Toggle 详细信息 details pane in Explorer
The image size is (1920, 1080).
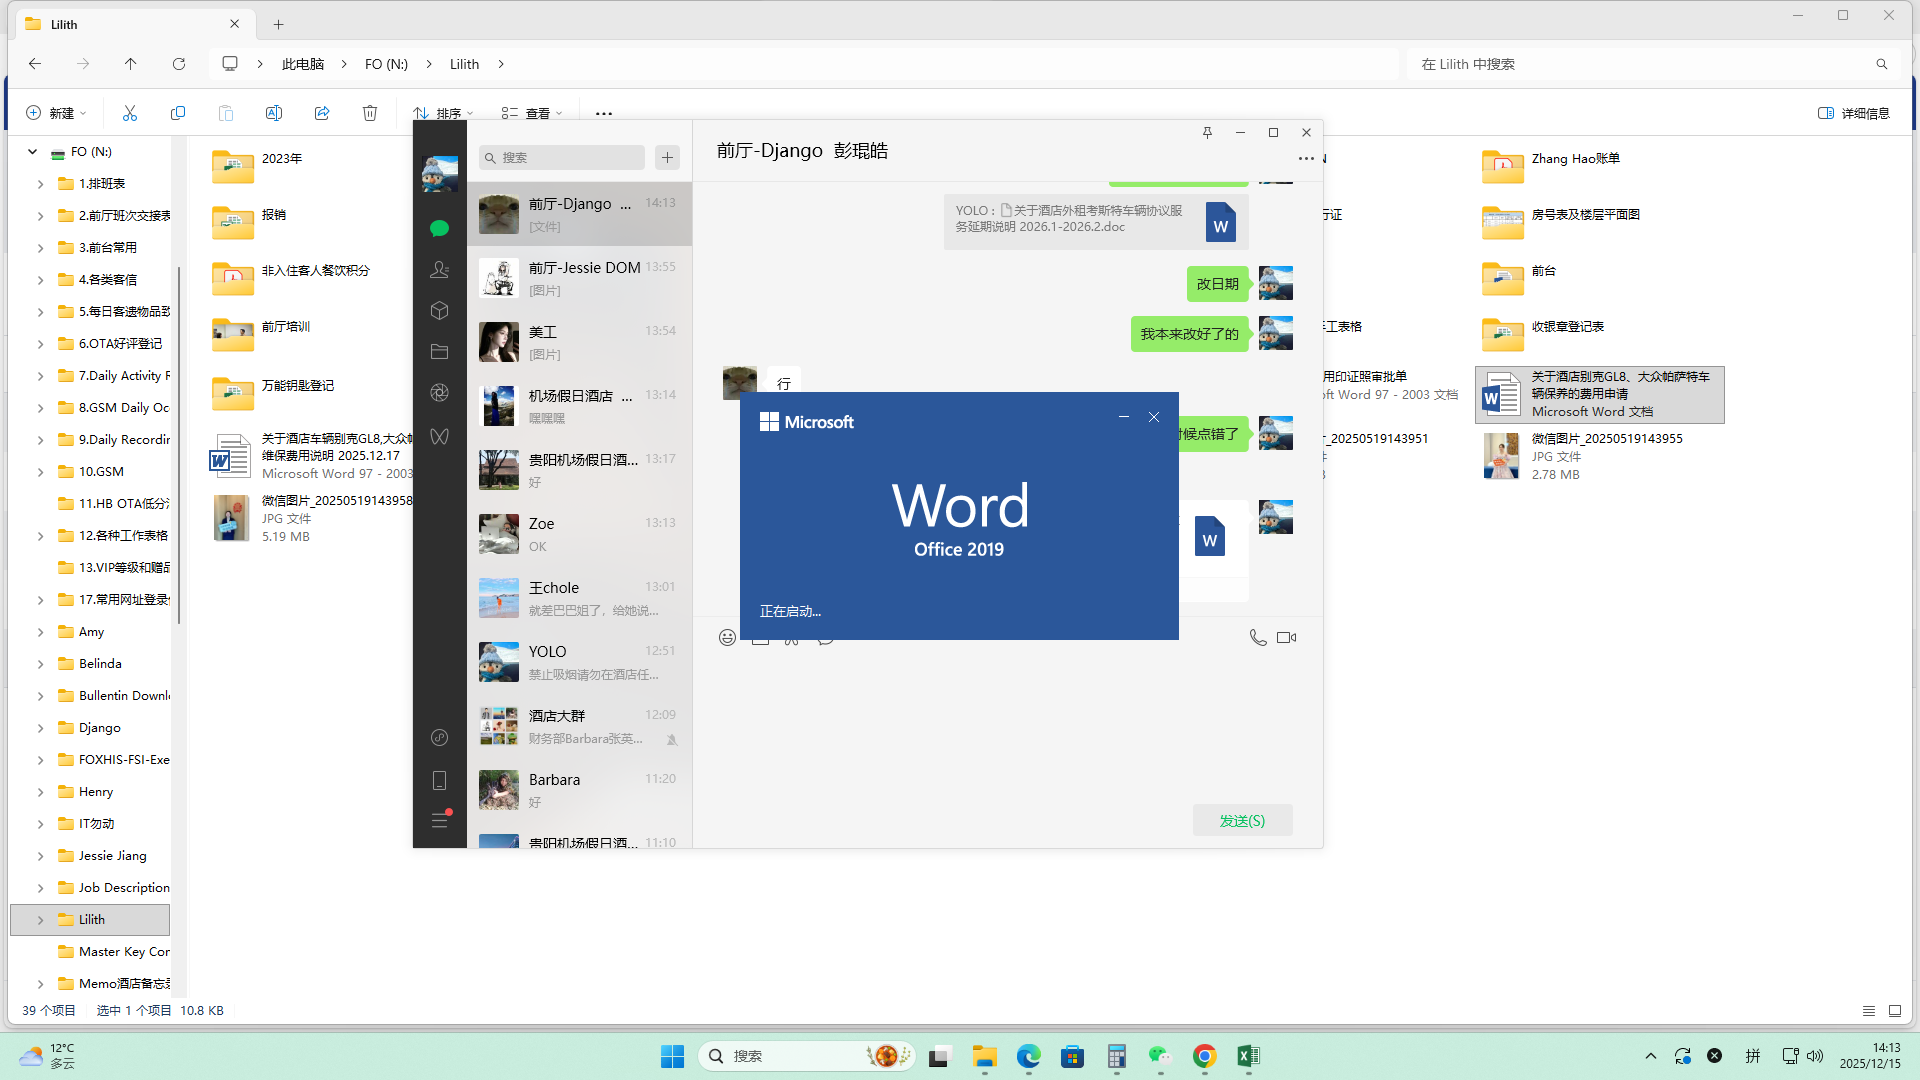(1853, 113)
